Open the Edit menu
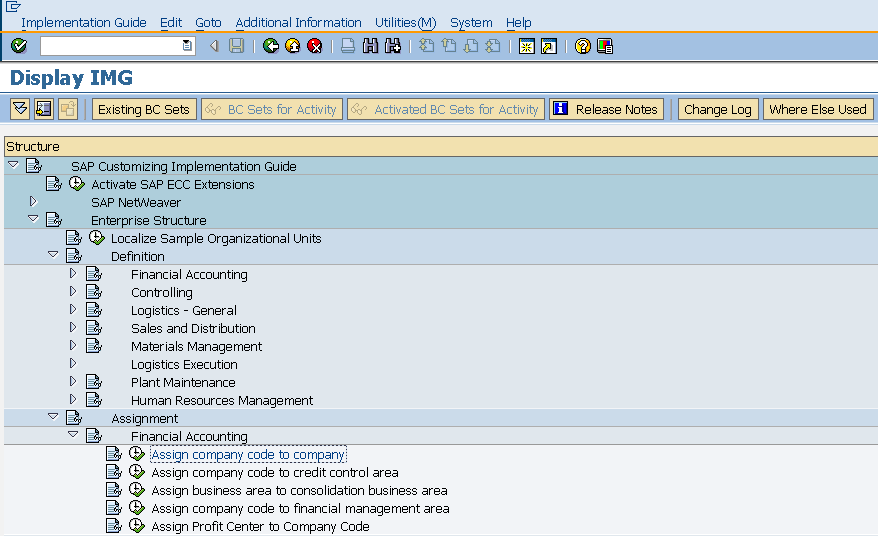878x536 pixels. click(x=171, y=22)
